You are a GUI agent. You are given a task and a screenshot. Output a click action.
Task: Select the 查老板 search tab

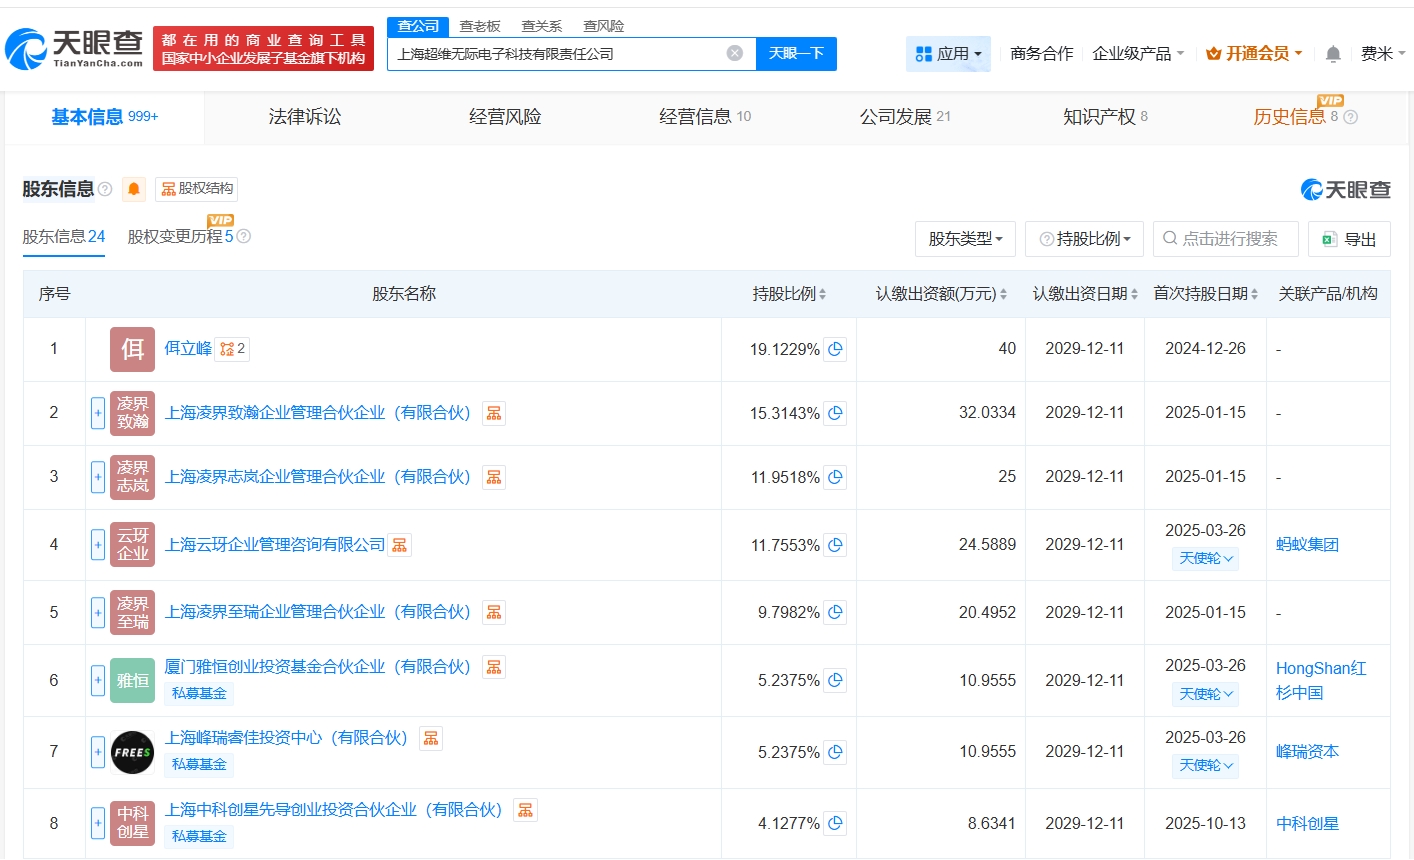(480, 26)
